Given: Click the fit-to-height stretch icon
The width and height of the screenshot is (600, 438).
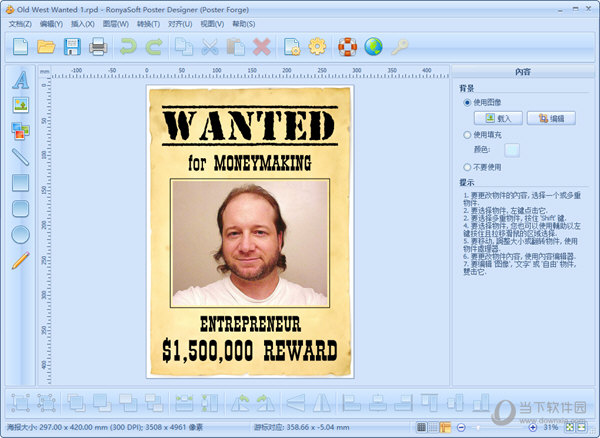Looking at the screenshot, I should (210, 403).
